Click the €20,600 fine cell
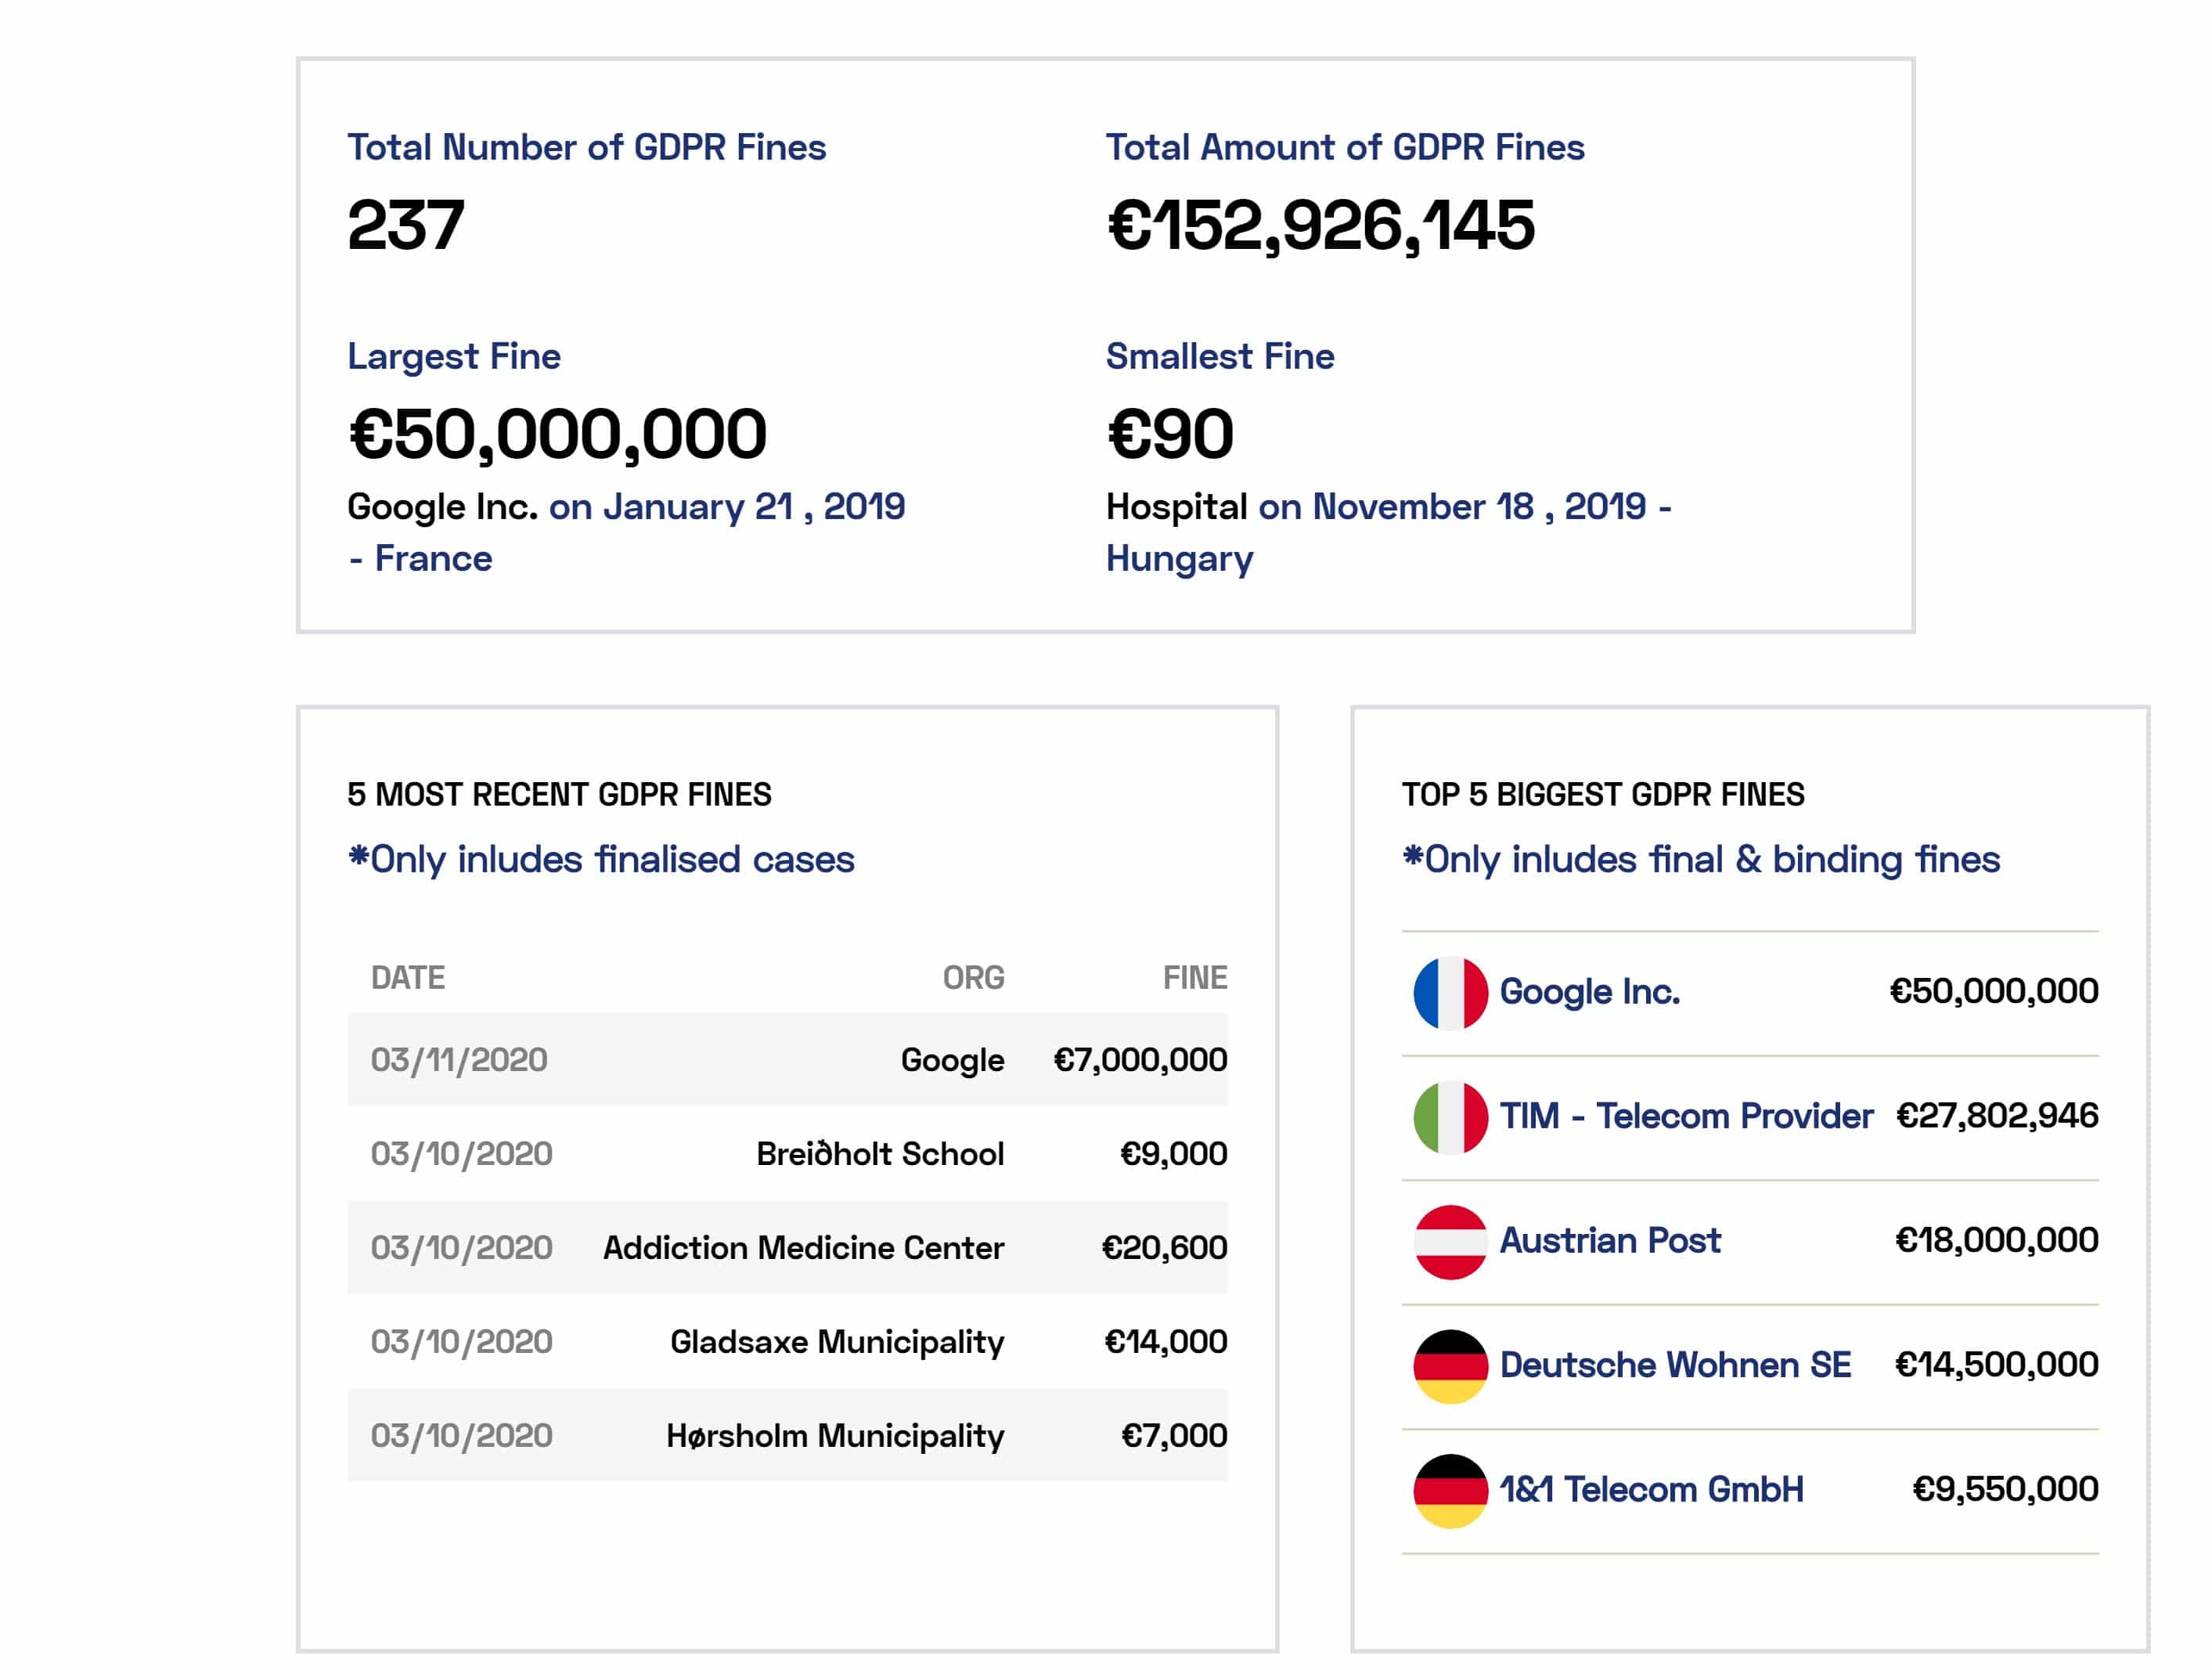The width and height of the screenshot is (2212, 1670). click(1164, 1248)
